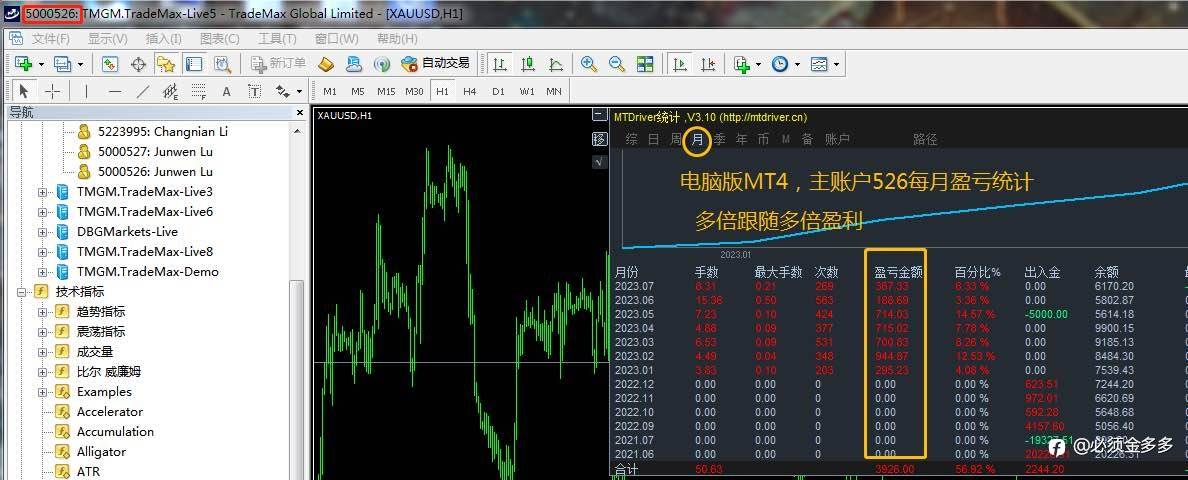Click the Profiles toolbar icon
The height and width of the screenshot is (480, 1188).
[x=62, y=64]
